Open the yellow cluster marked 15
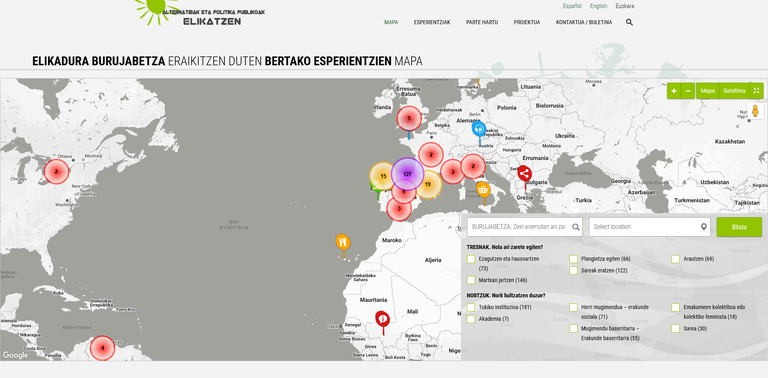Screen dimensions: 768x378 coord(382,176)
